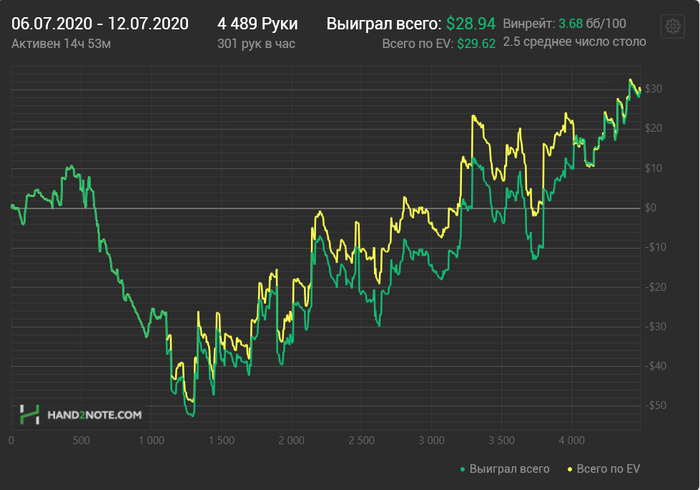Click the $0 y-axis label

[x=650, y=208]
